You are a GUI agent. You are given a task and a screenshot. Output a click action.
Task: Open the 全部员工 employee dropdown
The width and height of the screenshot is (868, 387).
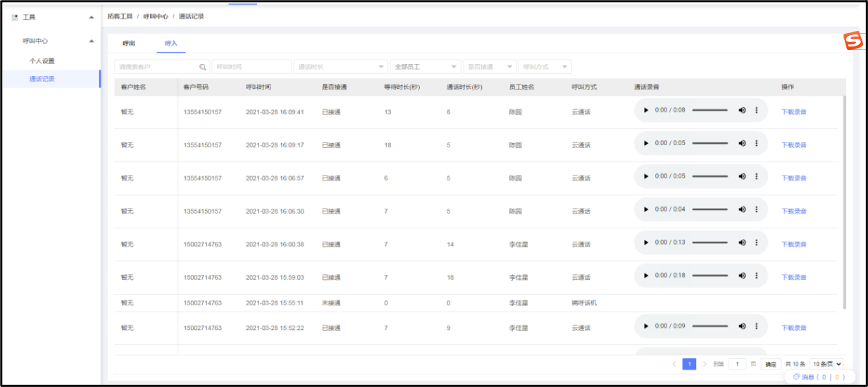[426, 67]
